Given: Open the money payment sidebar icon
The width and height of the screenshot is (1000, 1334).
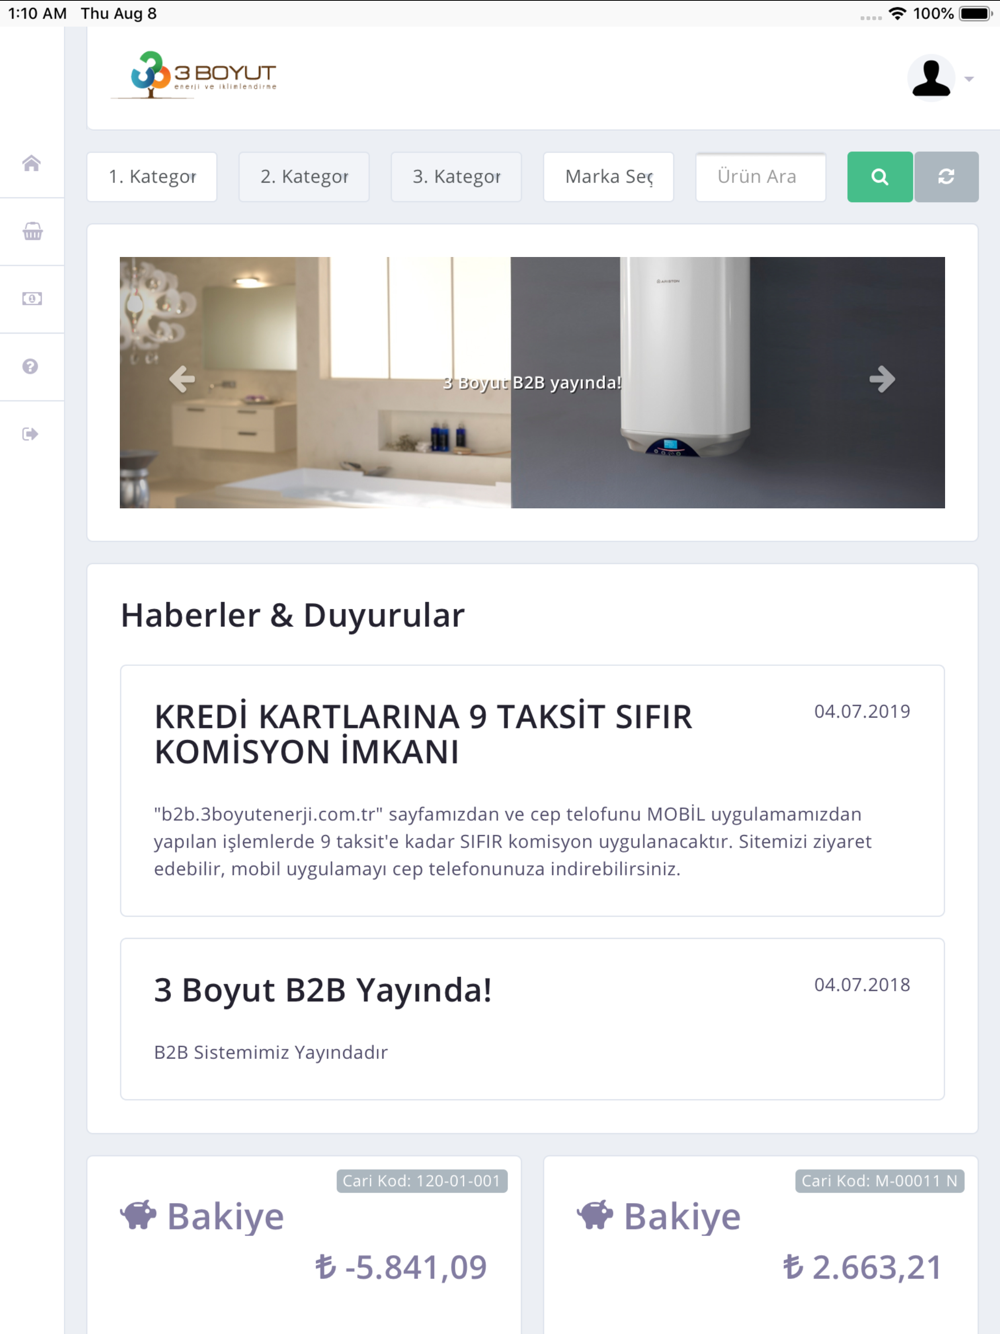Looking at the screenshot, I should (x=32, y=299).
